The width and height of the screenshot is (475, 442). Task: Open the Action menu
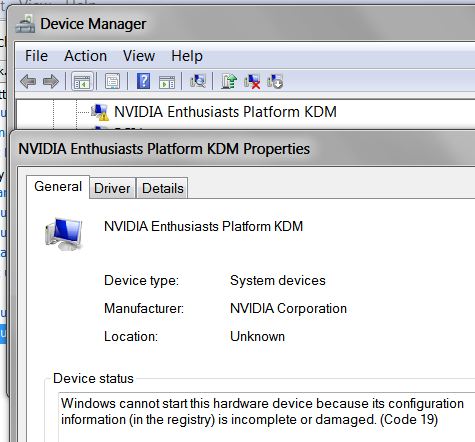86,56
